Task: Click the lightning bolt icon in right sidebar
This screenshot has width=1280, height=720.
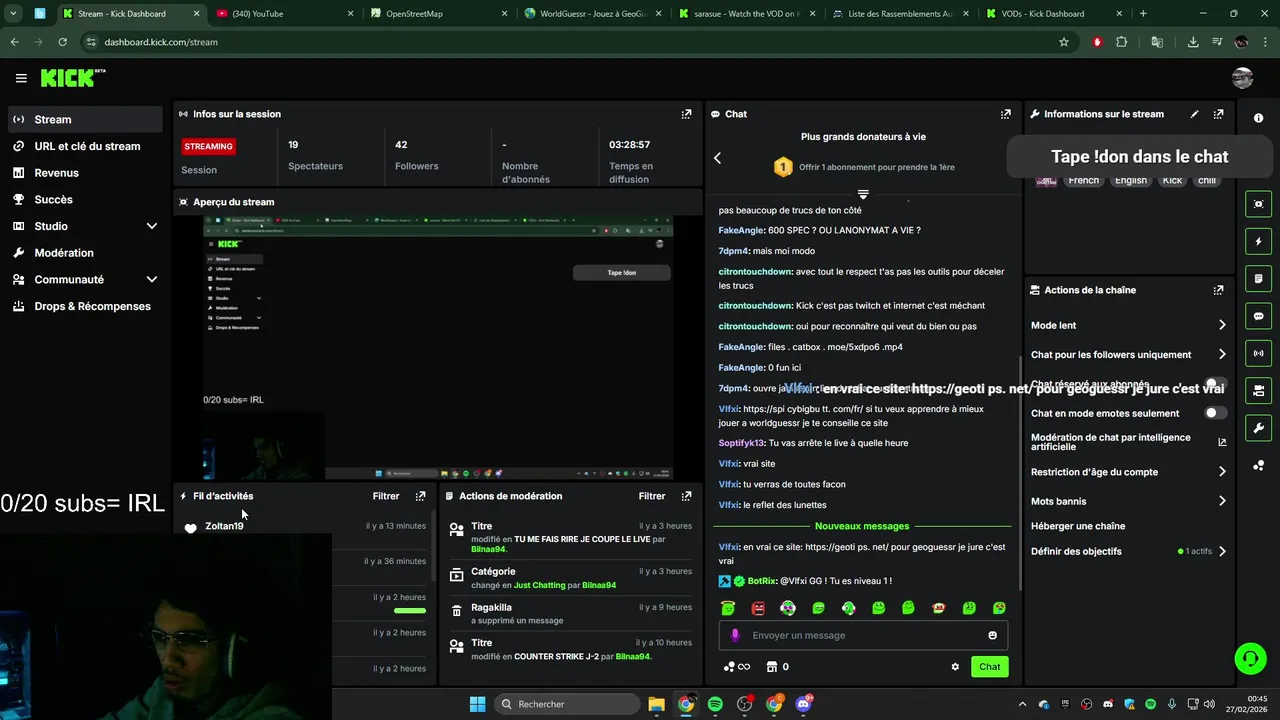Action: tap(1258, 241)
